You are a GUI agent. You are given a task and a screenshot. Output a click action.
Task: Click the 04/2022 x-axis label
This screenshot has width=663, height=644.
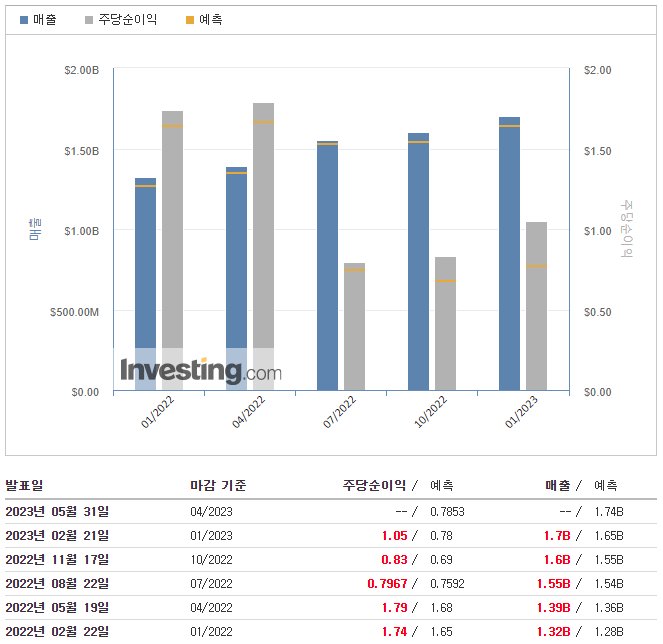[248, 412]
